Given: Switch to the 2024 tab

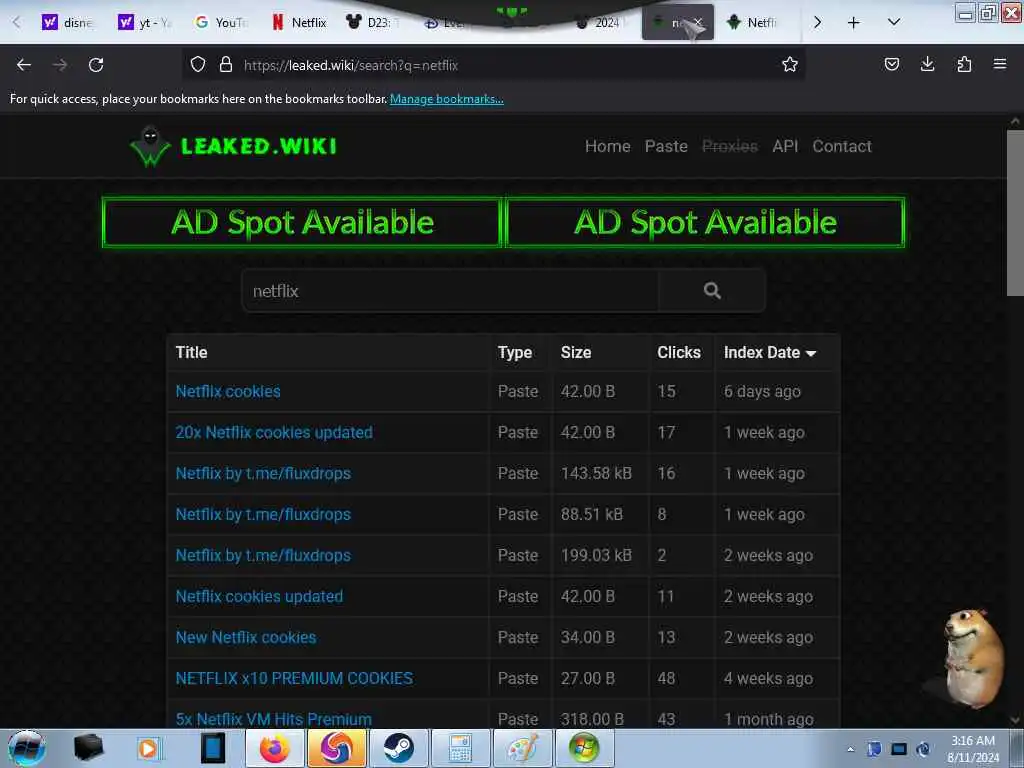Looking at the screenshot, I should click(600, 23).
